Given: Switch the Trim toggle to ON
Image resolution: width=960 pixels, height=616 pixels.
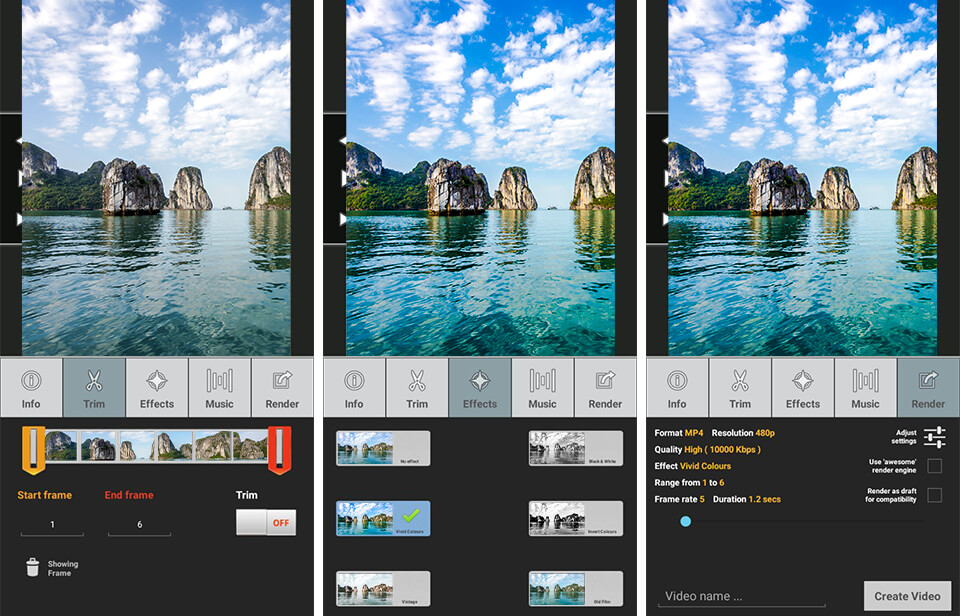Looking at the screenshot, I should 265,521.
